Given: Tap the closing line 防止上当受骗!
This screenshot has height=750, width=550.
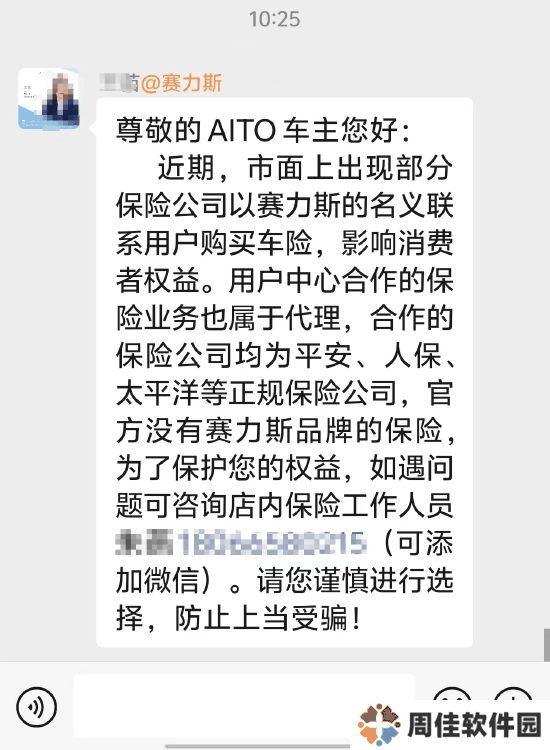Looking at the screenshot, I should [x=268, y=618].
